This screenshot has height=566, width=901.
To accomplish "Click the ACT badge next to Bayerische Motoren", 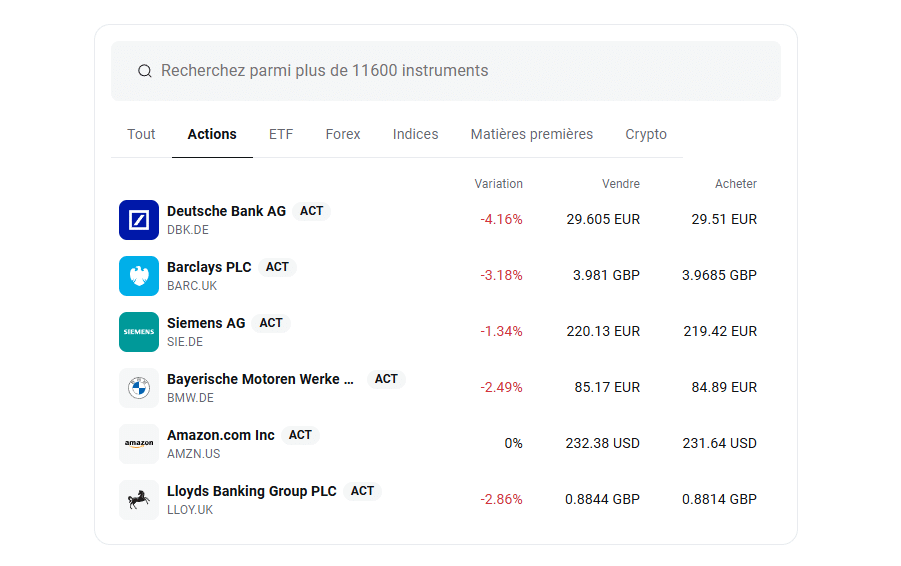I will (386, 379).
